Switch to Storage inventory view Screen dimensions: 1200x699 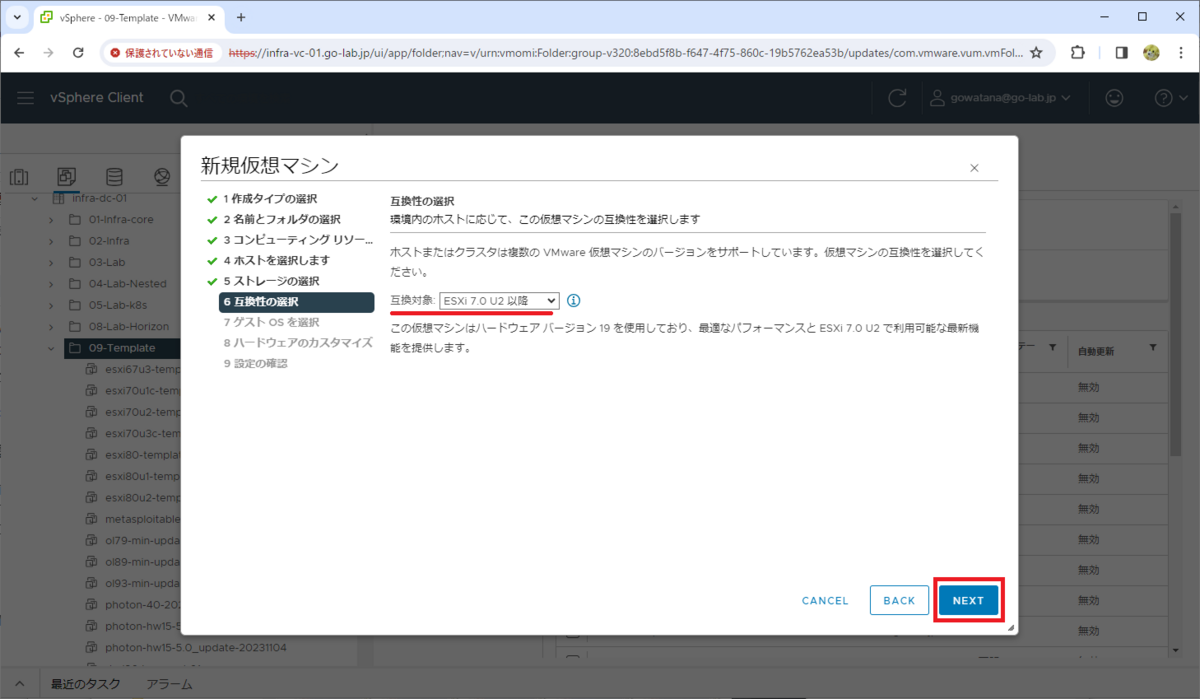[x=115, y=177]
